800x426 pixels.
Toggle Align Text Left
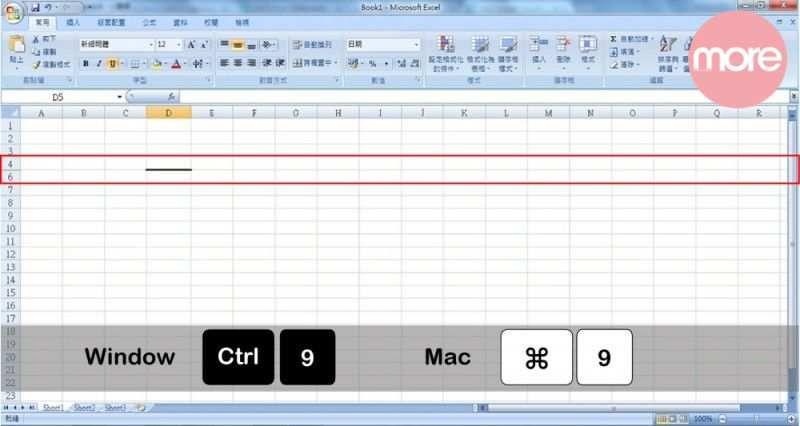pos(224,63)
